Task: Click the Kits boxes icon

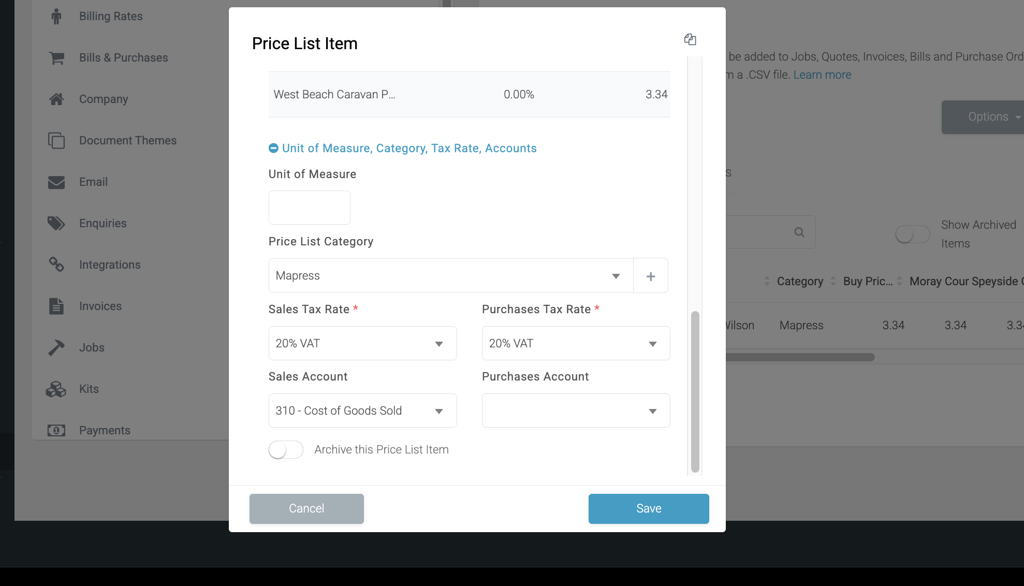Action: click(57, 389)
